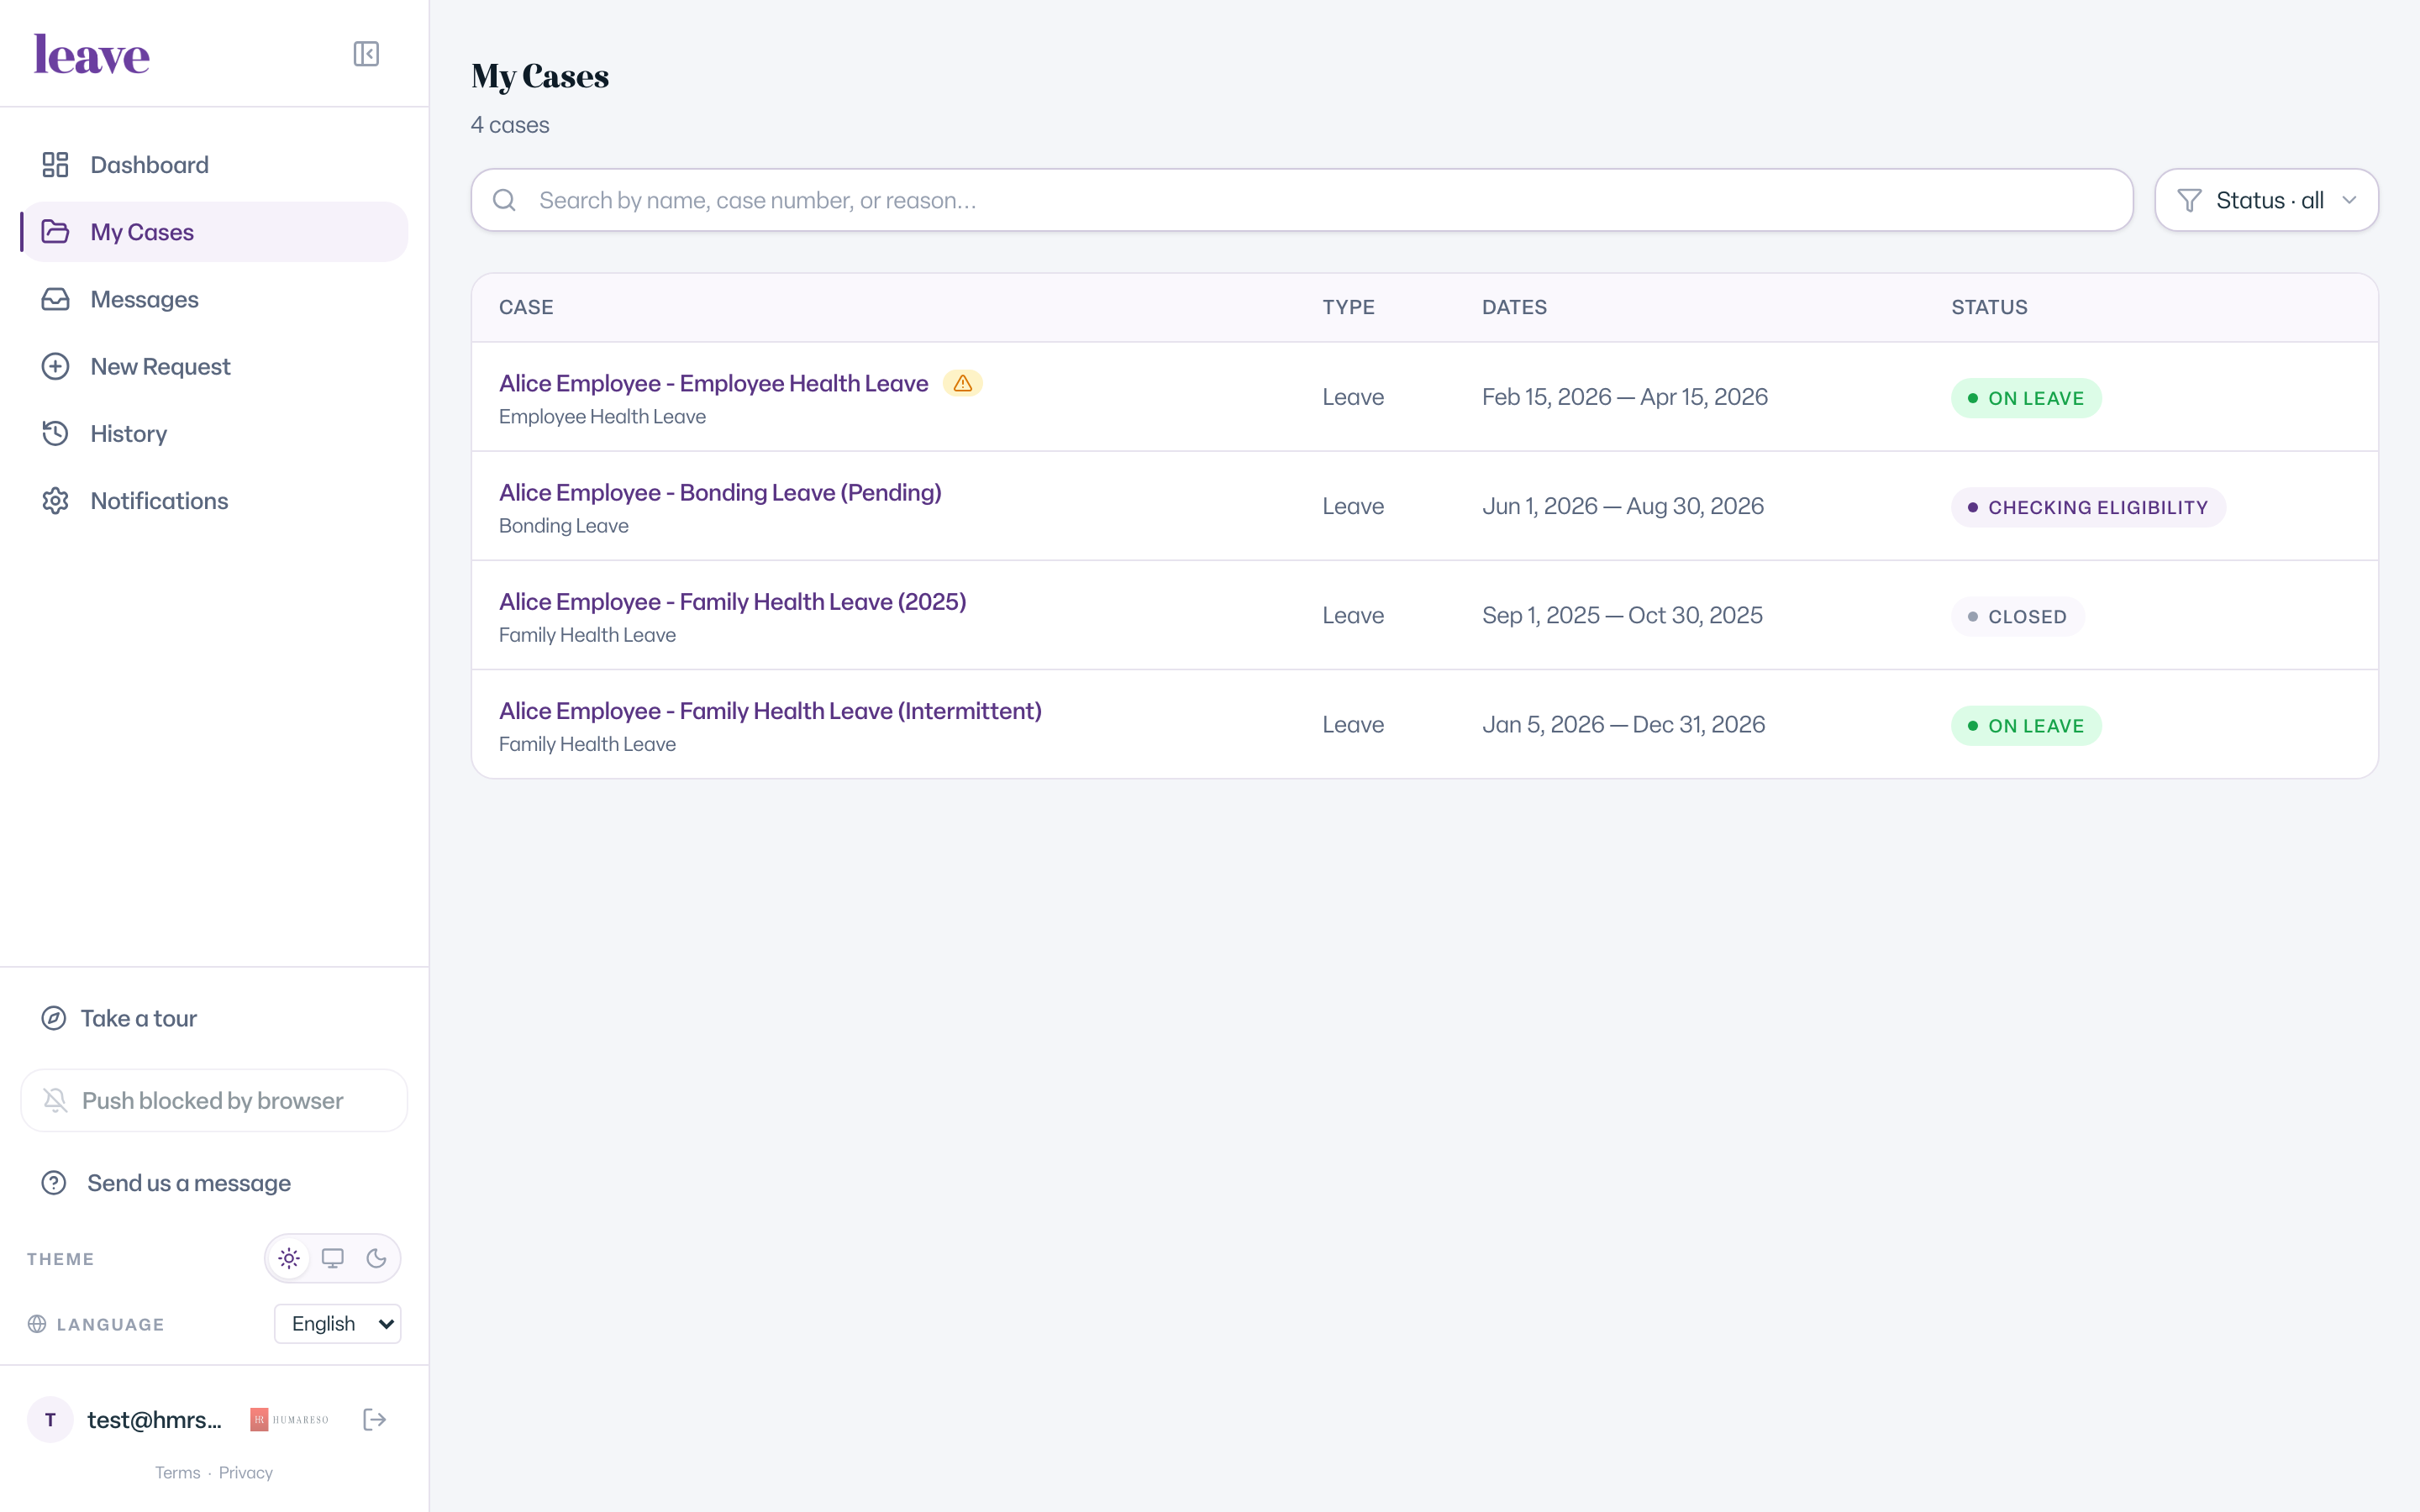This screenshot has width=2420, height=1512.
Task: Click the Humareso company logo
Action: 289,1419
